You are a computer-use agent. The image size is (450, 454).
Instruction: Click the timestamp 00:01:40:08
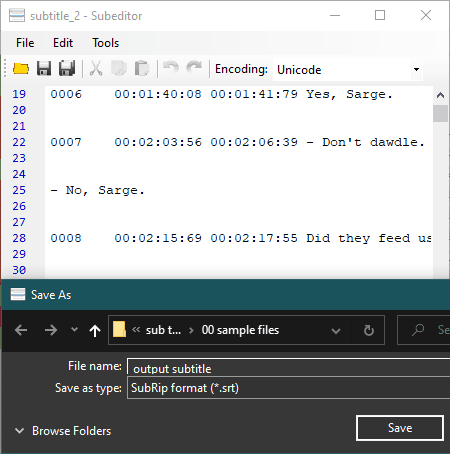coord(158,94)
